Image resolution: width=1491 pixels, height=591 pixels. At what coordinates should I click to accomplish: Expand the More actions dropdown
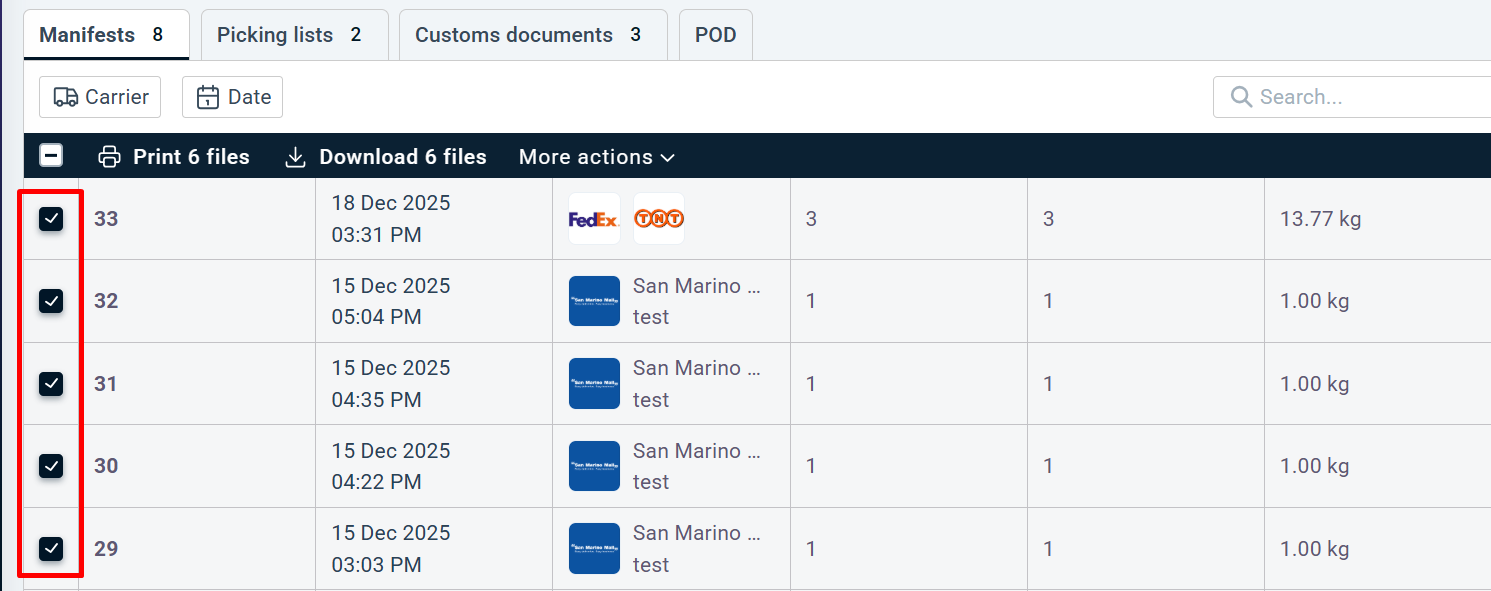(596, 157)
